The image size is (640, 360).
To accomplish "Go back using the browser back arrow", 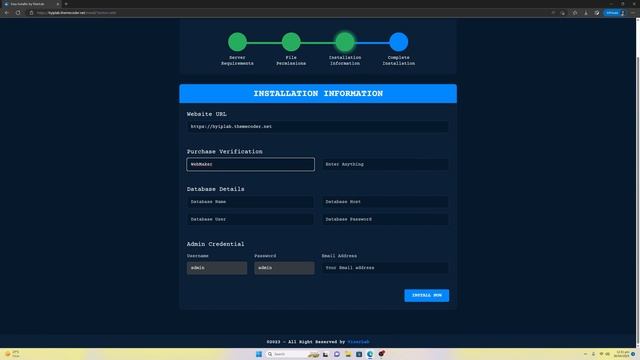I will coord(7,13).
